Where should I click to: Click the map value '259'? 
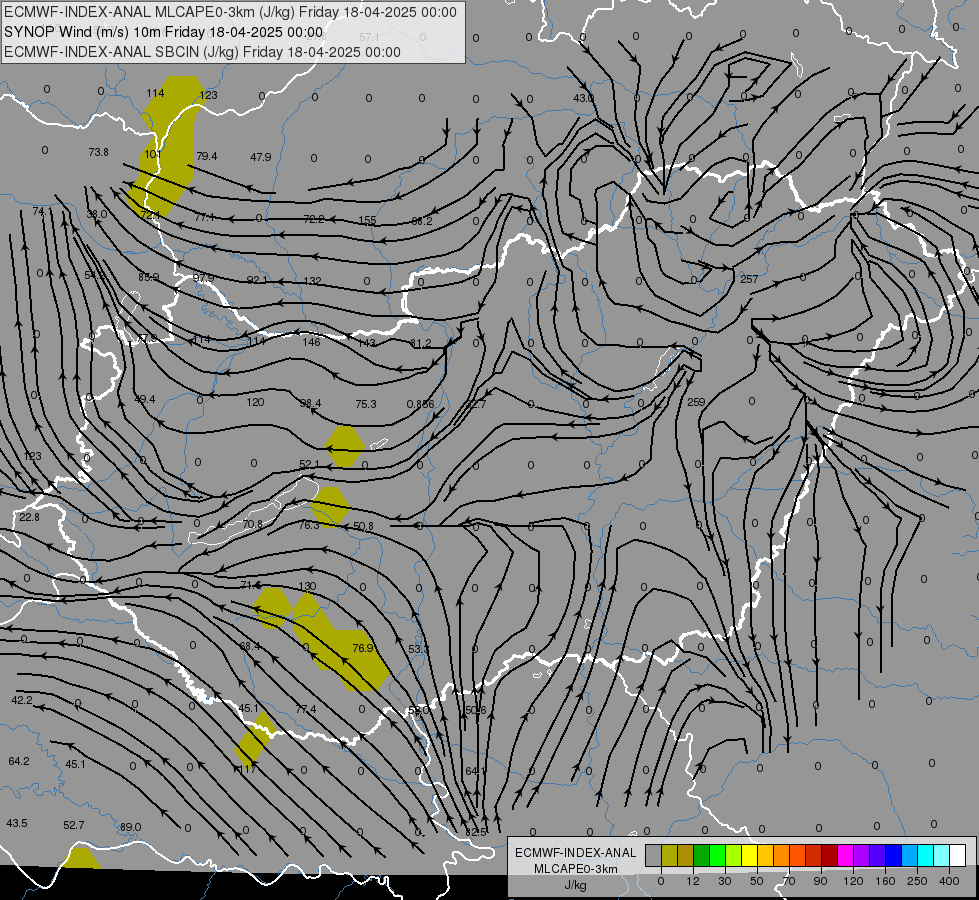pyautogui.click(x=696, y=402)
